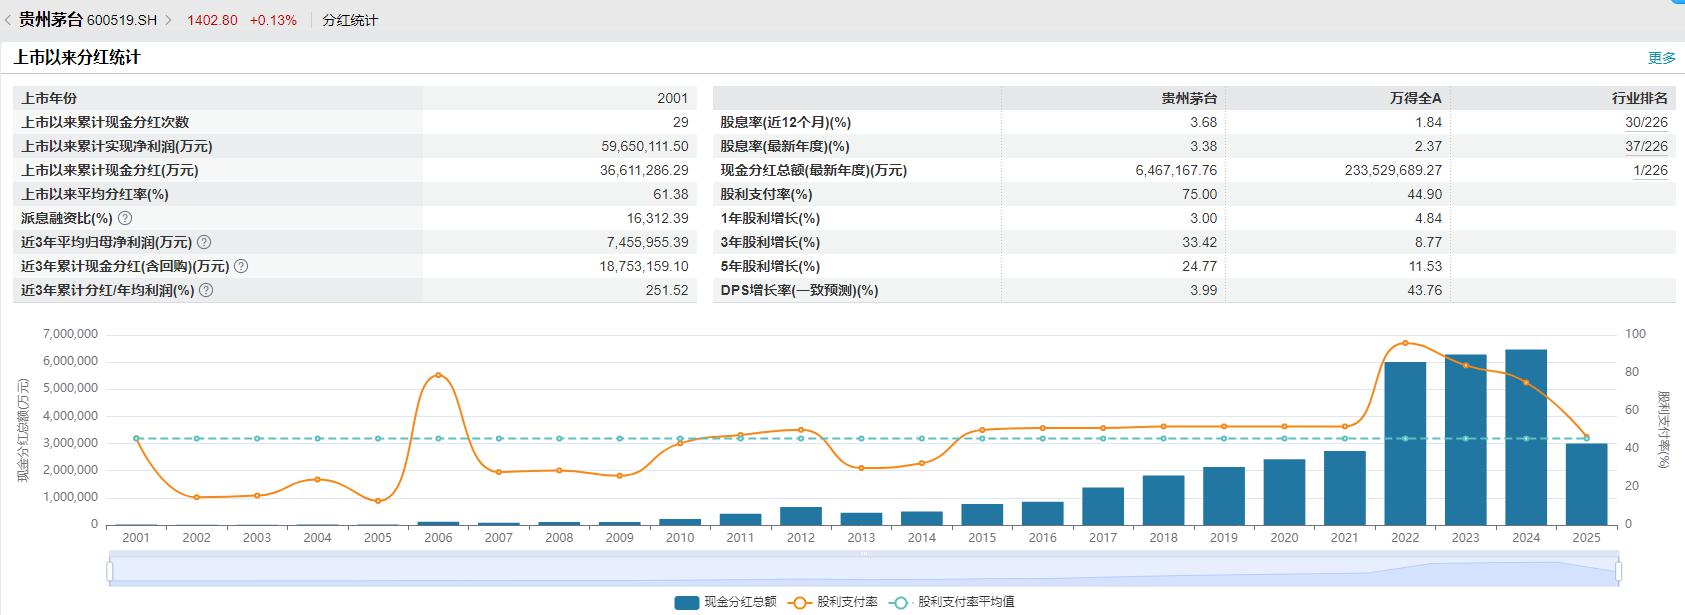Open the 1/226 industry ranking link
This screenshot has width=1685, height=615.
pos(1650,170)
